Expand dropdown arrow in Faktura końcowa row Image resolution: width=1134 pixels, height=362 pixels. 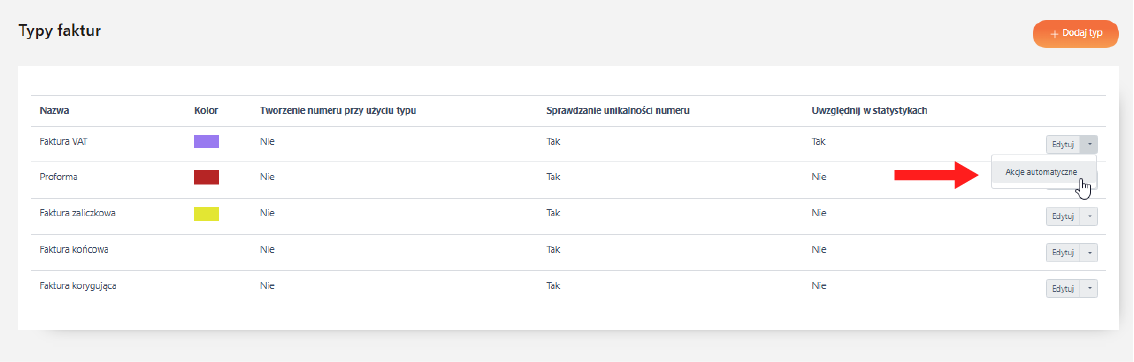coord(1089,252)
